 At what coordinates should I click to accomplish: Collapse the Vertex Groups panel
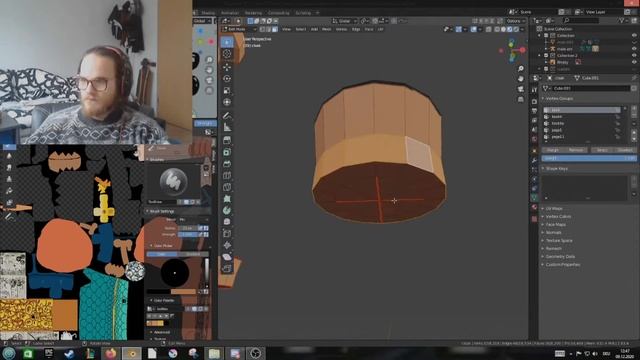click(x=558, y=98)
